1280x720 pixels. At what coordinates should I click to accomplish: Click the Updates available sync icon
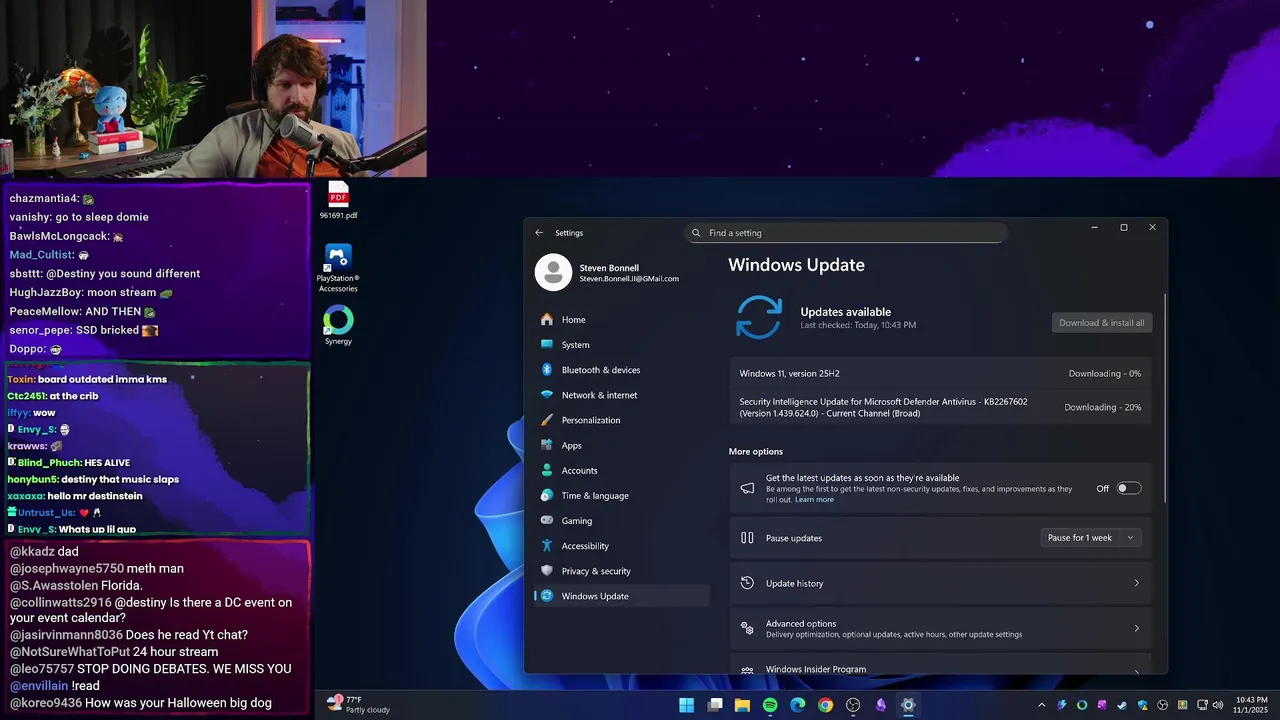[759, 317]
